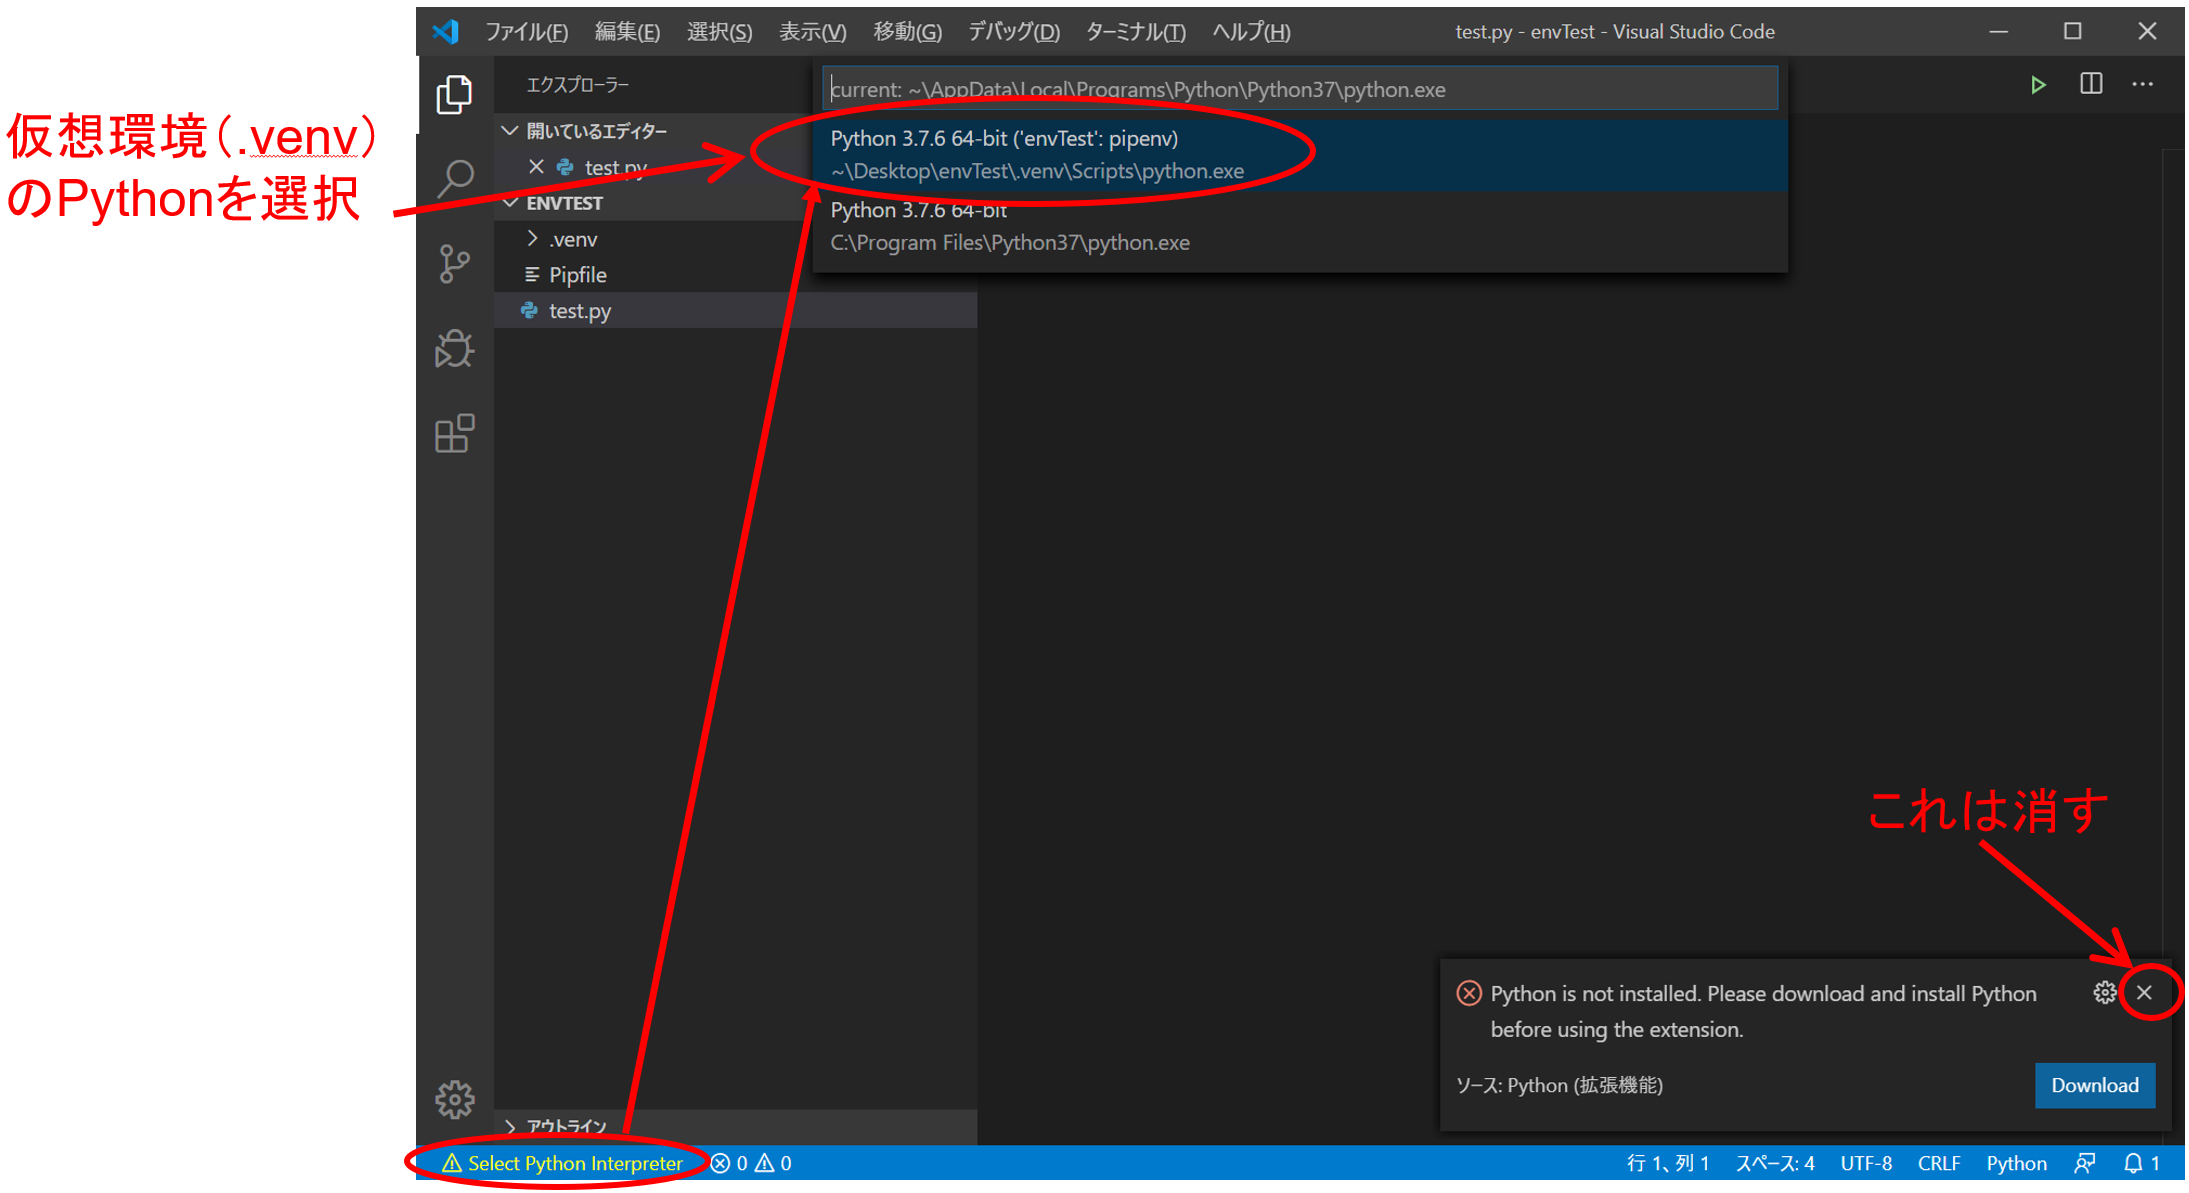Focus the interpreter path input field

click(x=1300, y=89)
